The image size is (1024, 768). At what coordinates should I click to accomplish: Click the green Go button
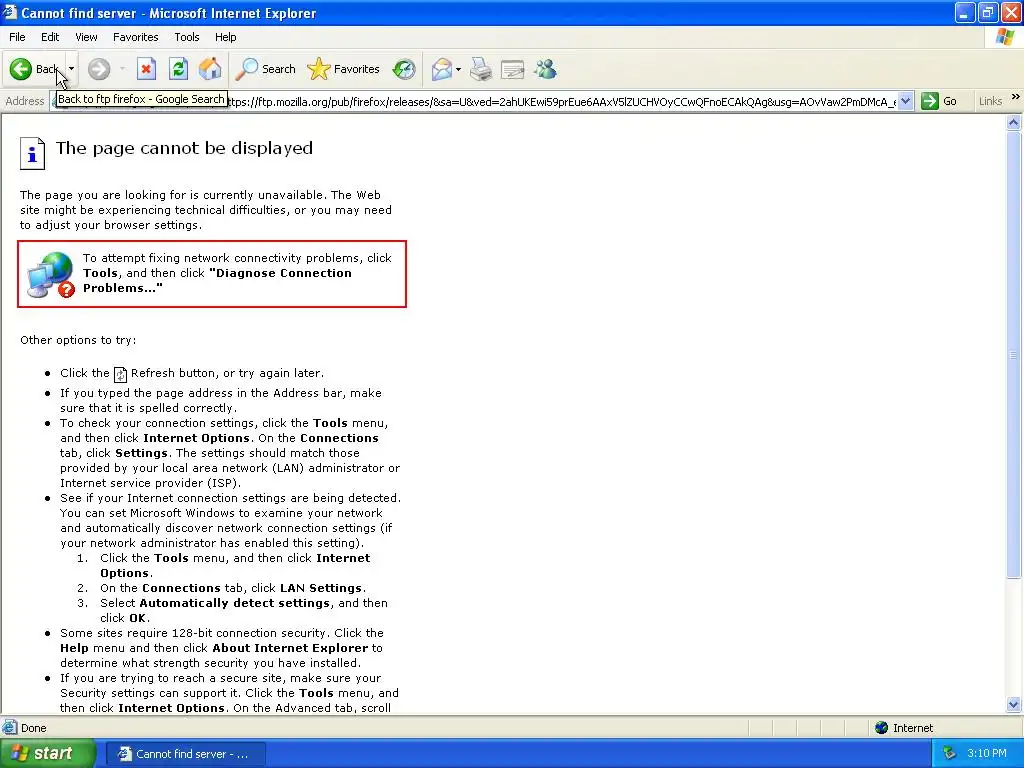click(939, 101)
